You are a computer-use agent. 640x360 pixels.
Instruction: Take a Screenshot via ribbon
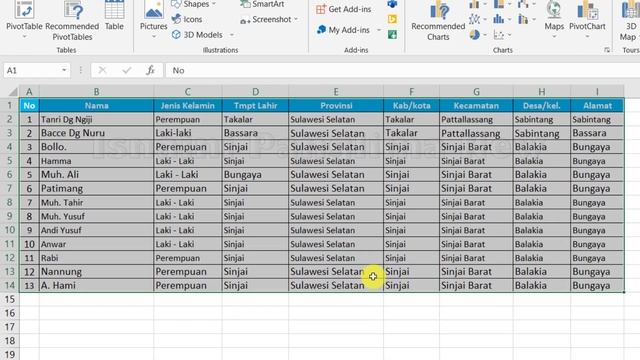pos(266,19)
